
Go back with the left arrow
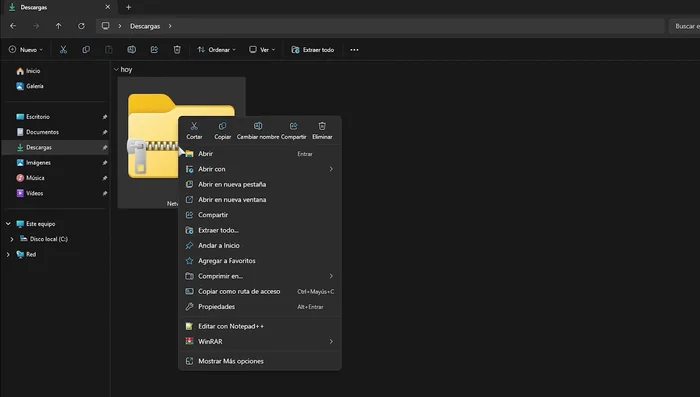13,26
